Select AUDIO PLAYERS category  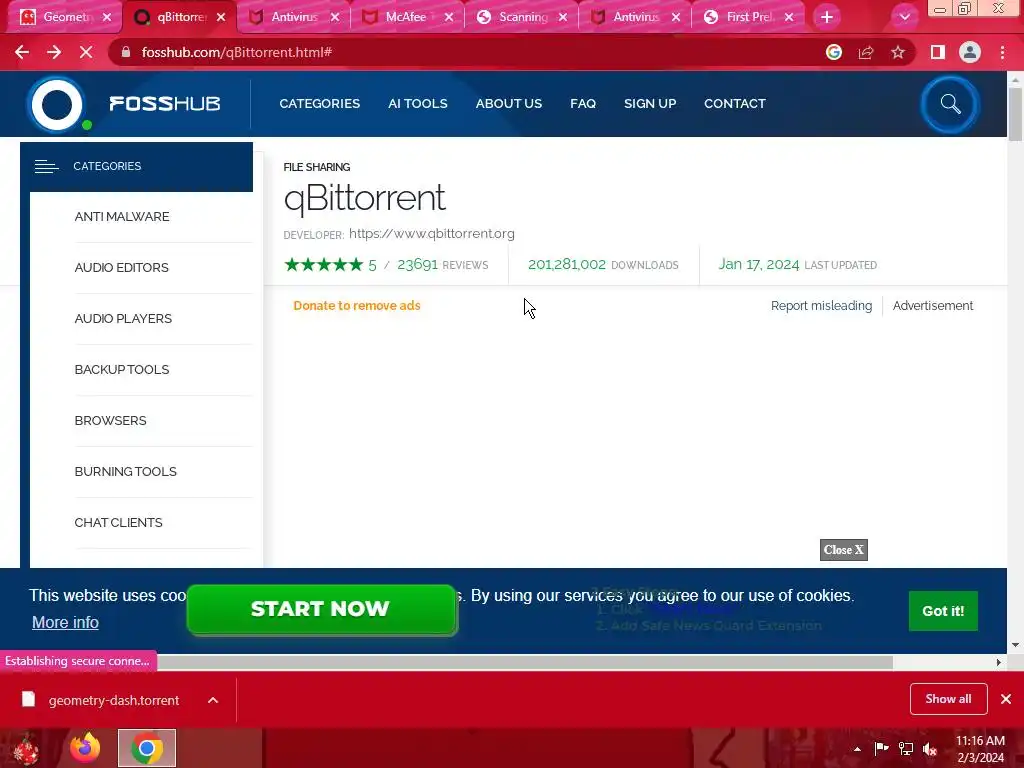[x=123, y=319]
